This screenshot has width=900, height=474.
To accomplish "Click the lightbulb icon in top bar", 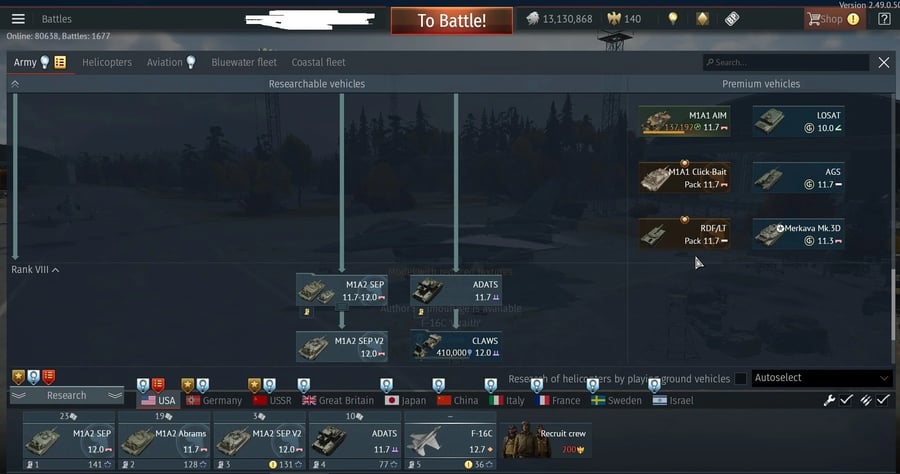I will coord(673,19).
